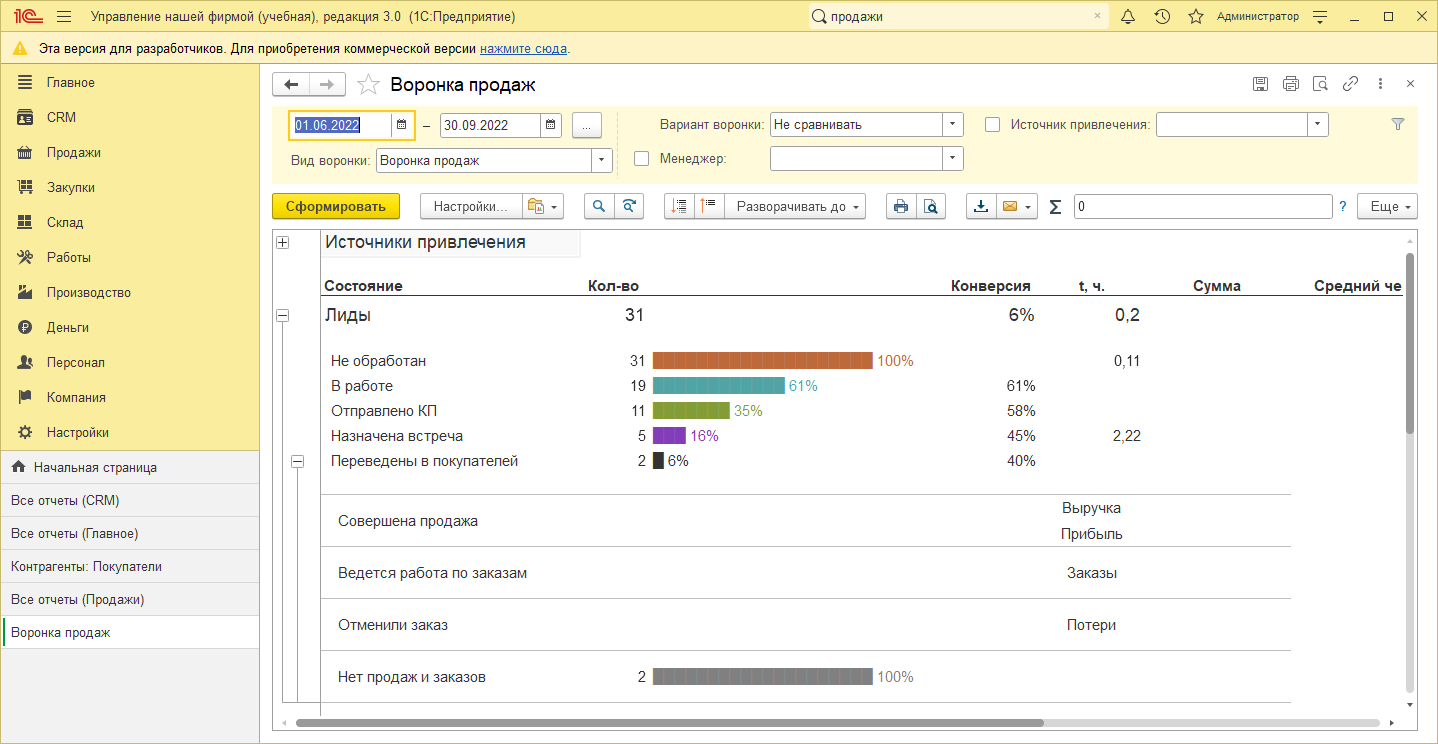Click the Сформировать button
The image size is (1438, 744).
pos(336,206)
